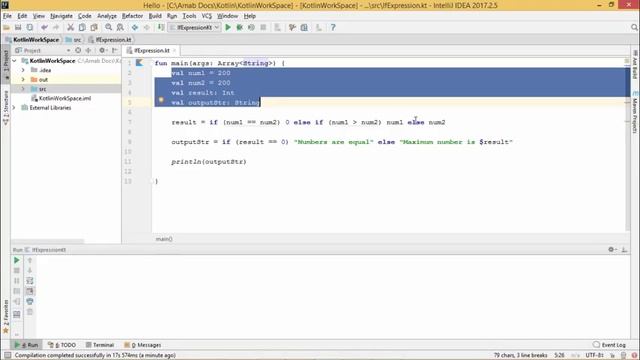Click the Help question mark icon
Viewport: 640px width, 360px height.
[x=333, y=27]
